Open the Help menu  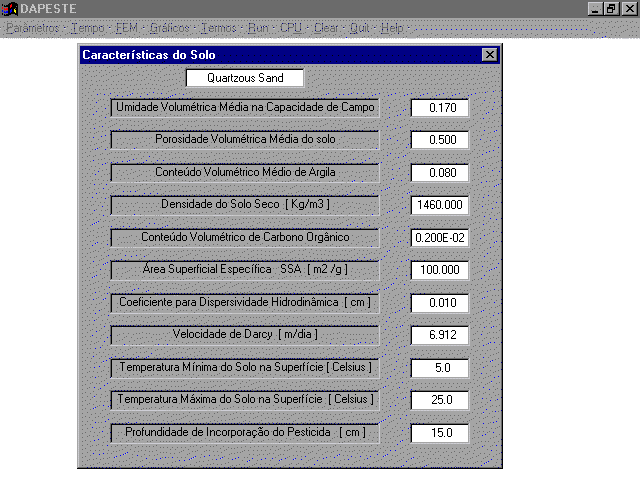(392, 28)
